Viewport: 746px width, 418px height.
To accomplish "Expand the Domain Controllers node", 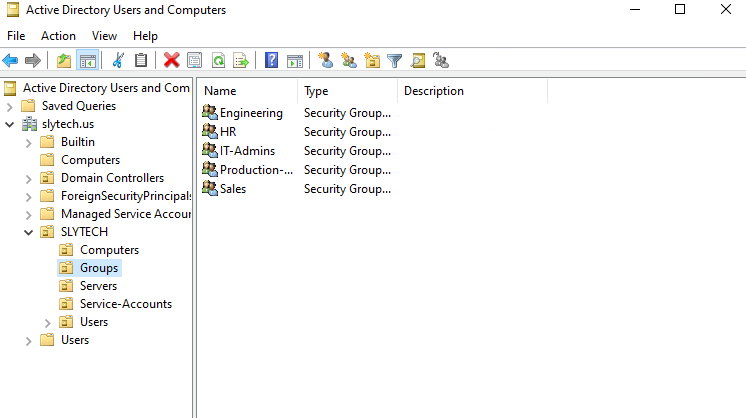I will 29,179.
